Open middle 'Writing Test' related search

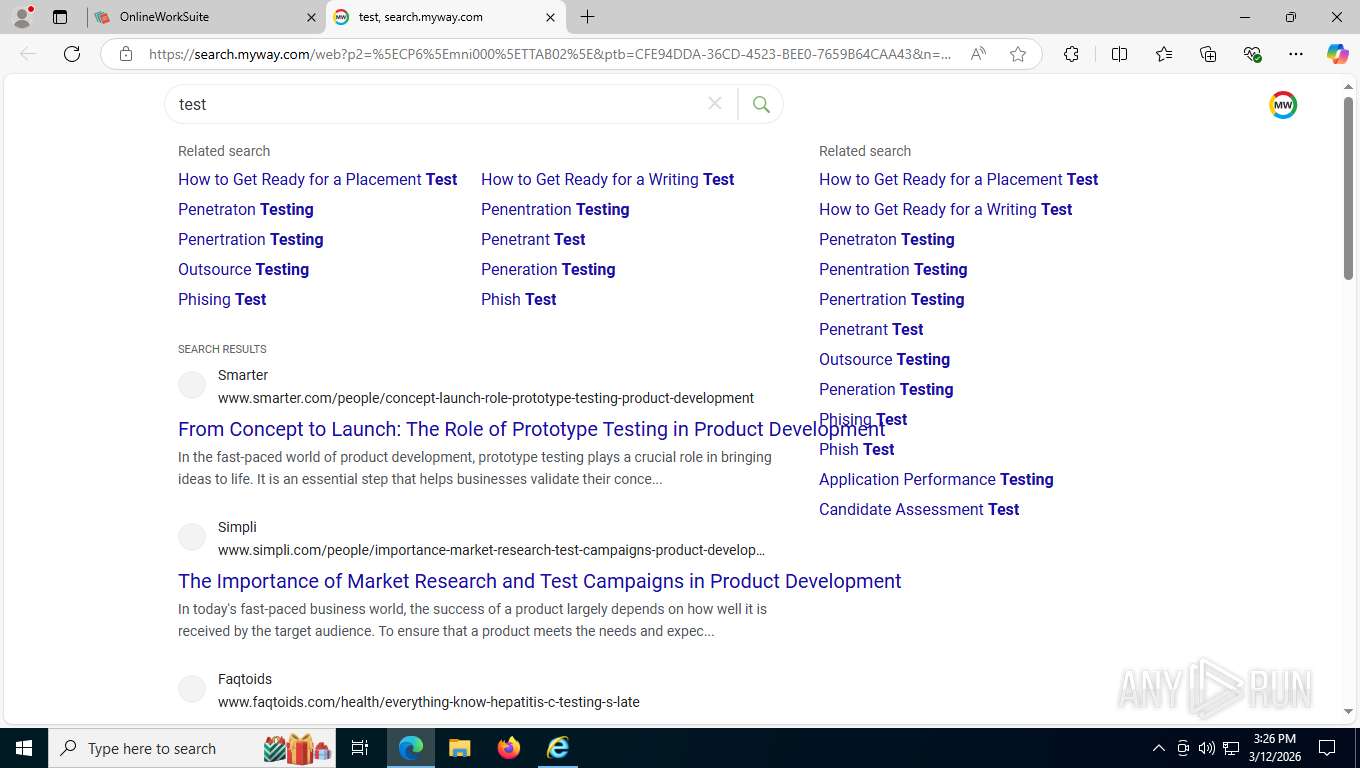(x=607, y=179)
